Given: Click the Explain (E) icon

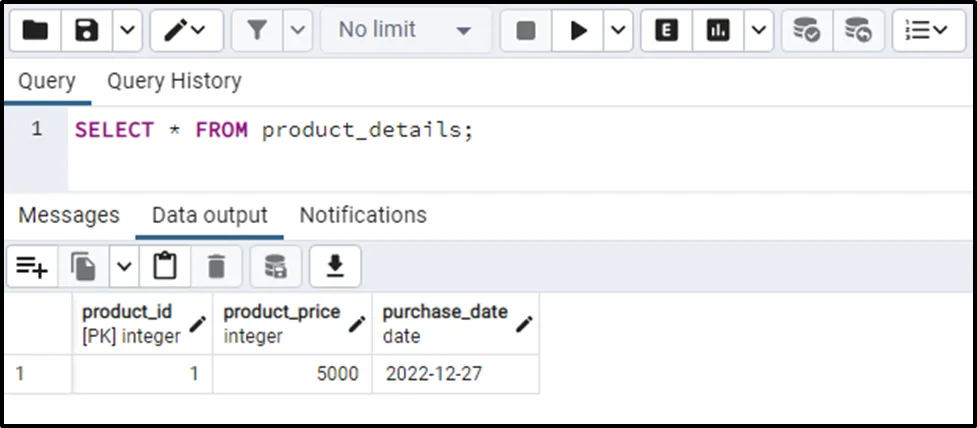Looking at the screenshot, I should click(666, 31).
